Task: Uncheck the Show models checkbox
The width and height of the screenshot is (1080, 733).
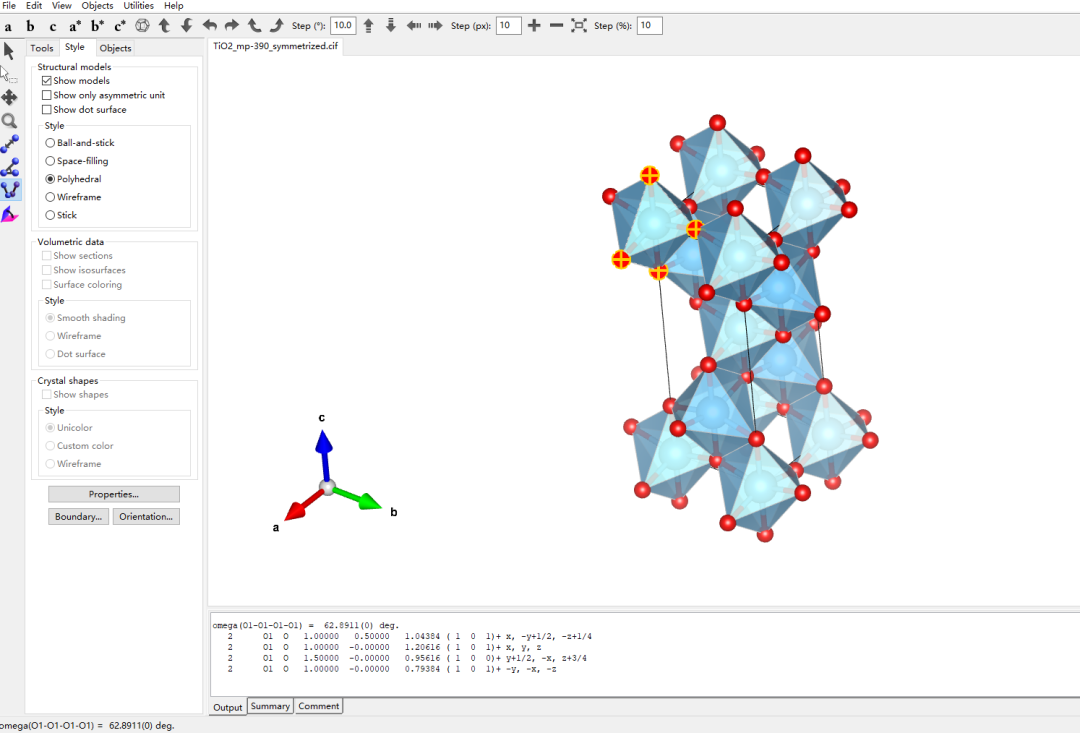Action: click(x=46, y=81)
